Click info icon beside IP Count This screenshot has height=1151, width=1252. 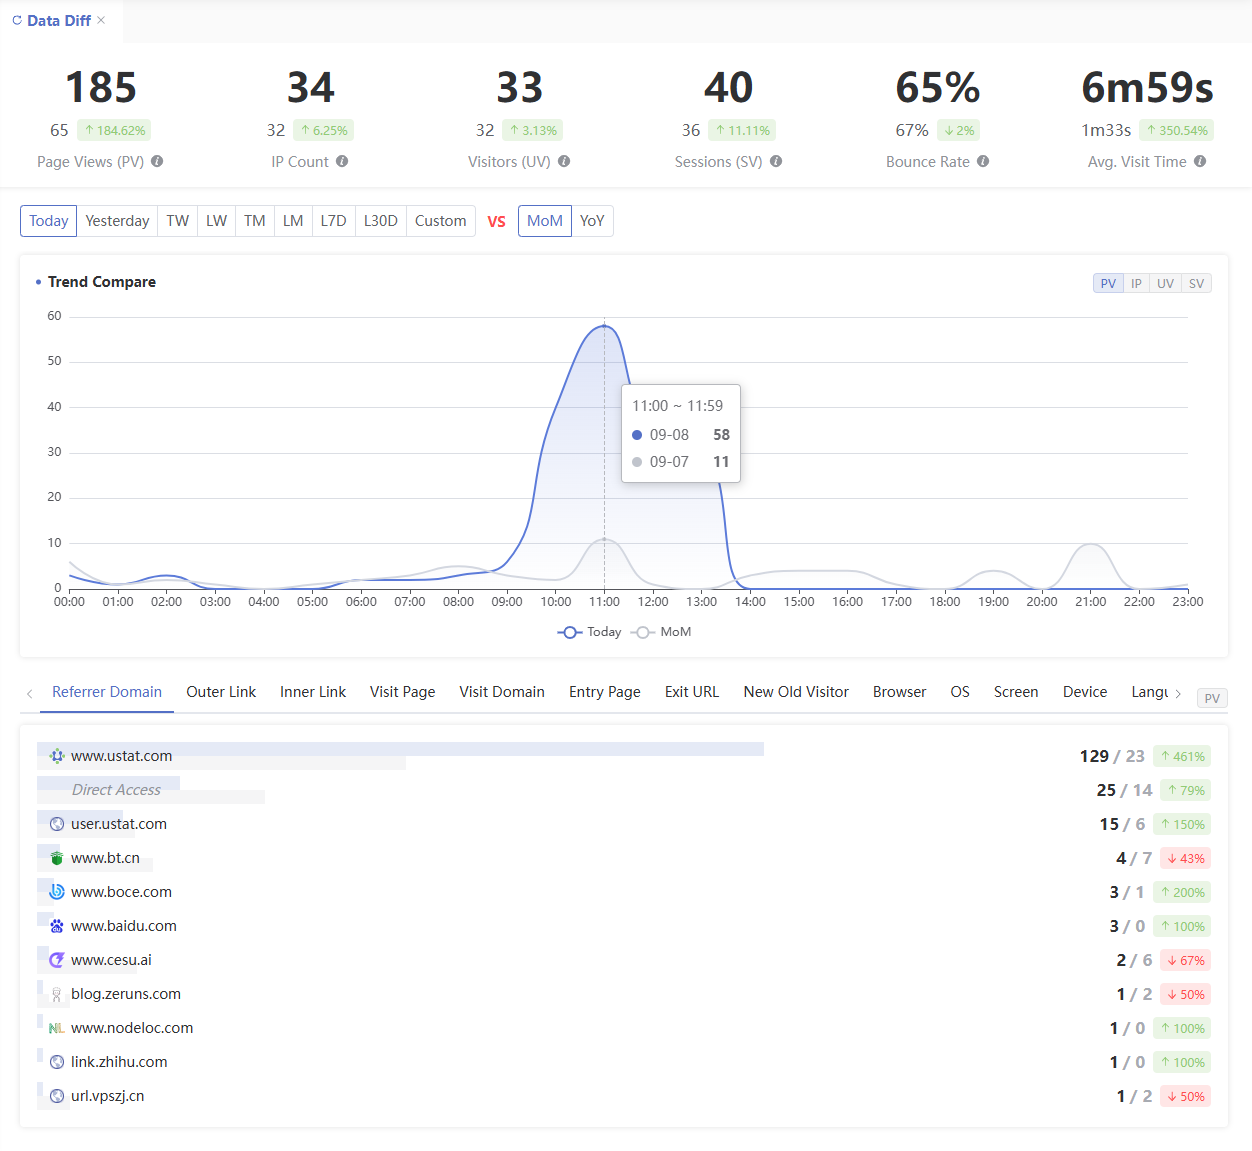coord(342,161)
